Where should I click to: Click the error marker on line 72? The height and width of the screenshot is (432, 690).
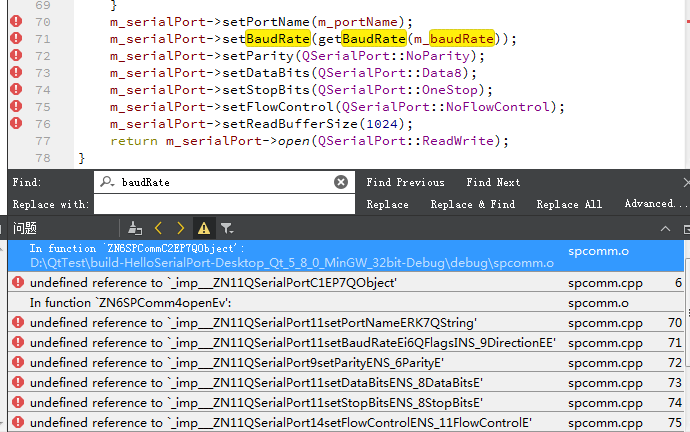pyautogui.click(x=16, y=55)
